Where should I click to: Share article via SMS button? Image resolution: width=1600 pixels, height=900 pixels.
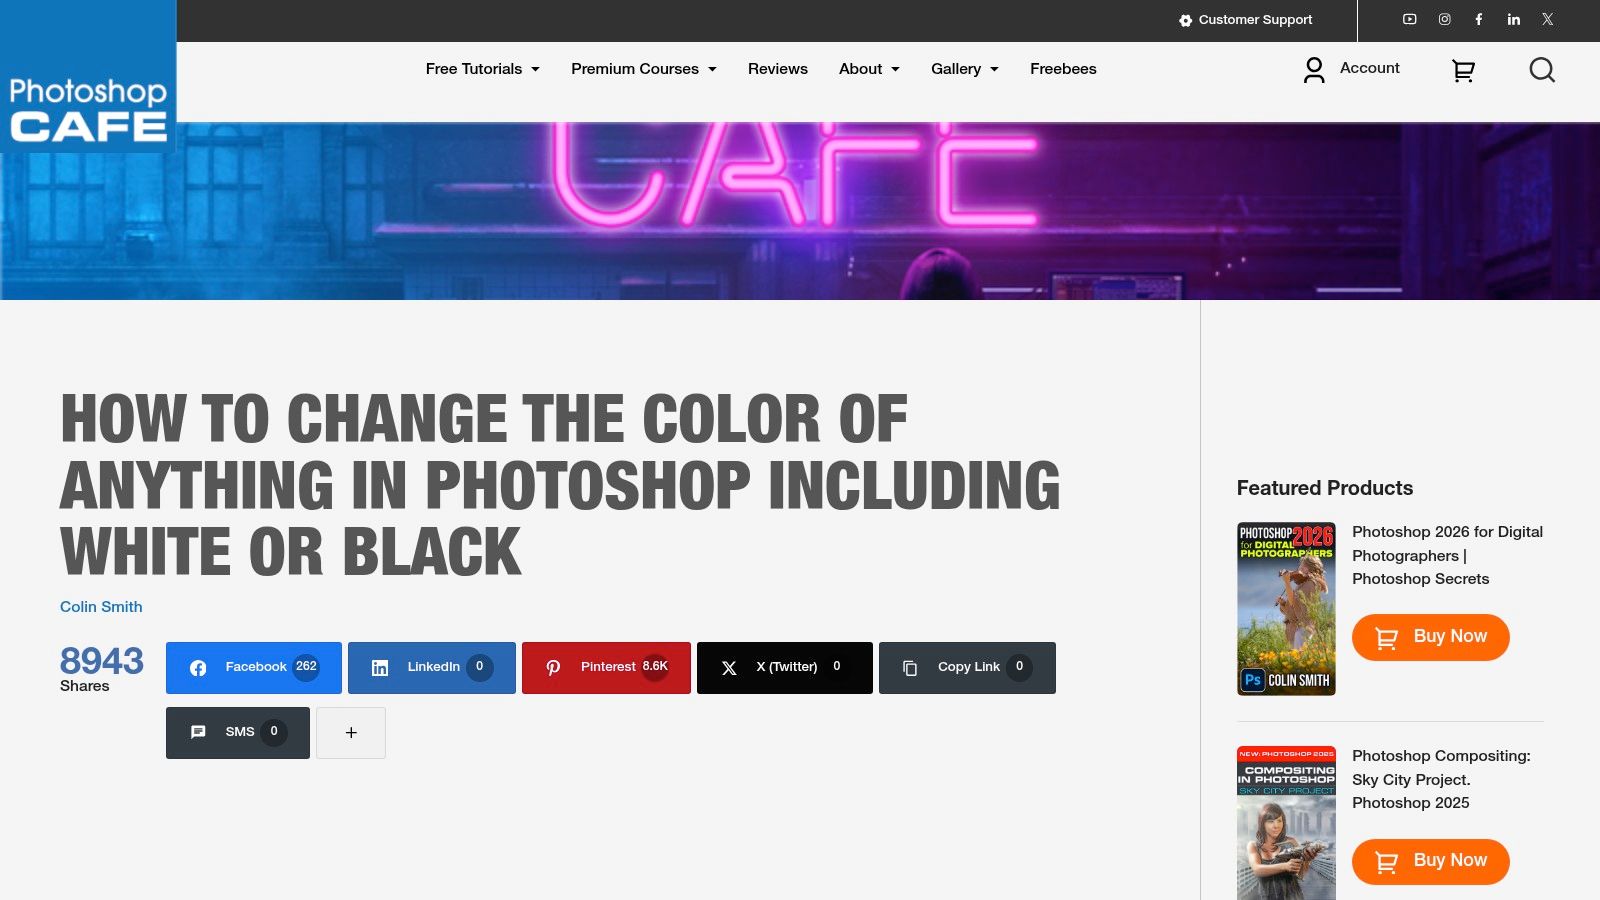[238, 733]
